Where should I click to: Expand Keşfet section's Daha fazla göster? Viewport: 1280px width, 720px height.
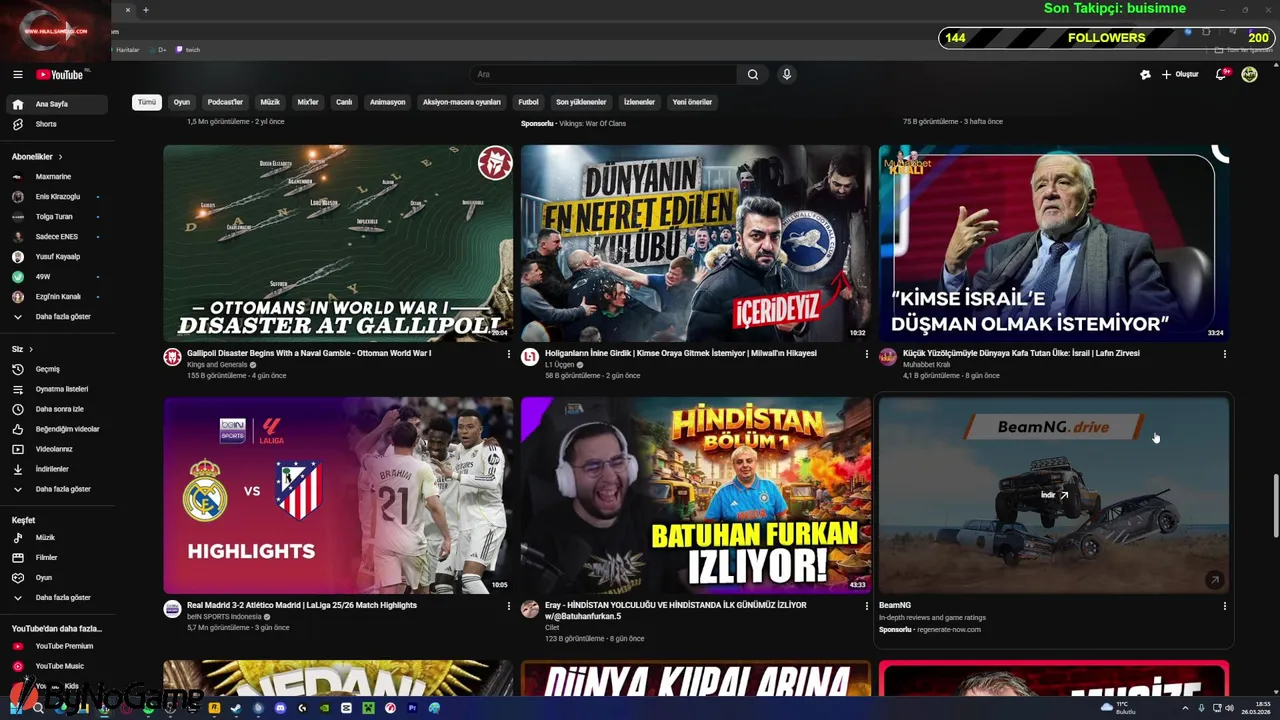coord(58,598)
